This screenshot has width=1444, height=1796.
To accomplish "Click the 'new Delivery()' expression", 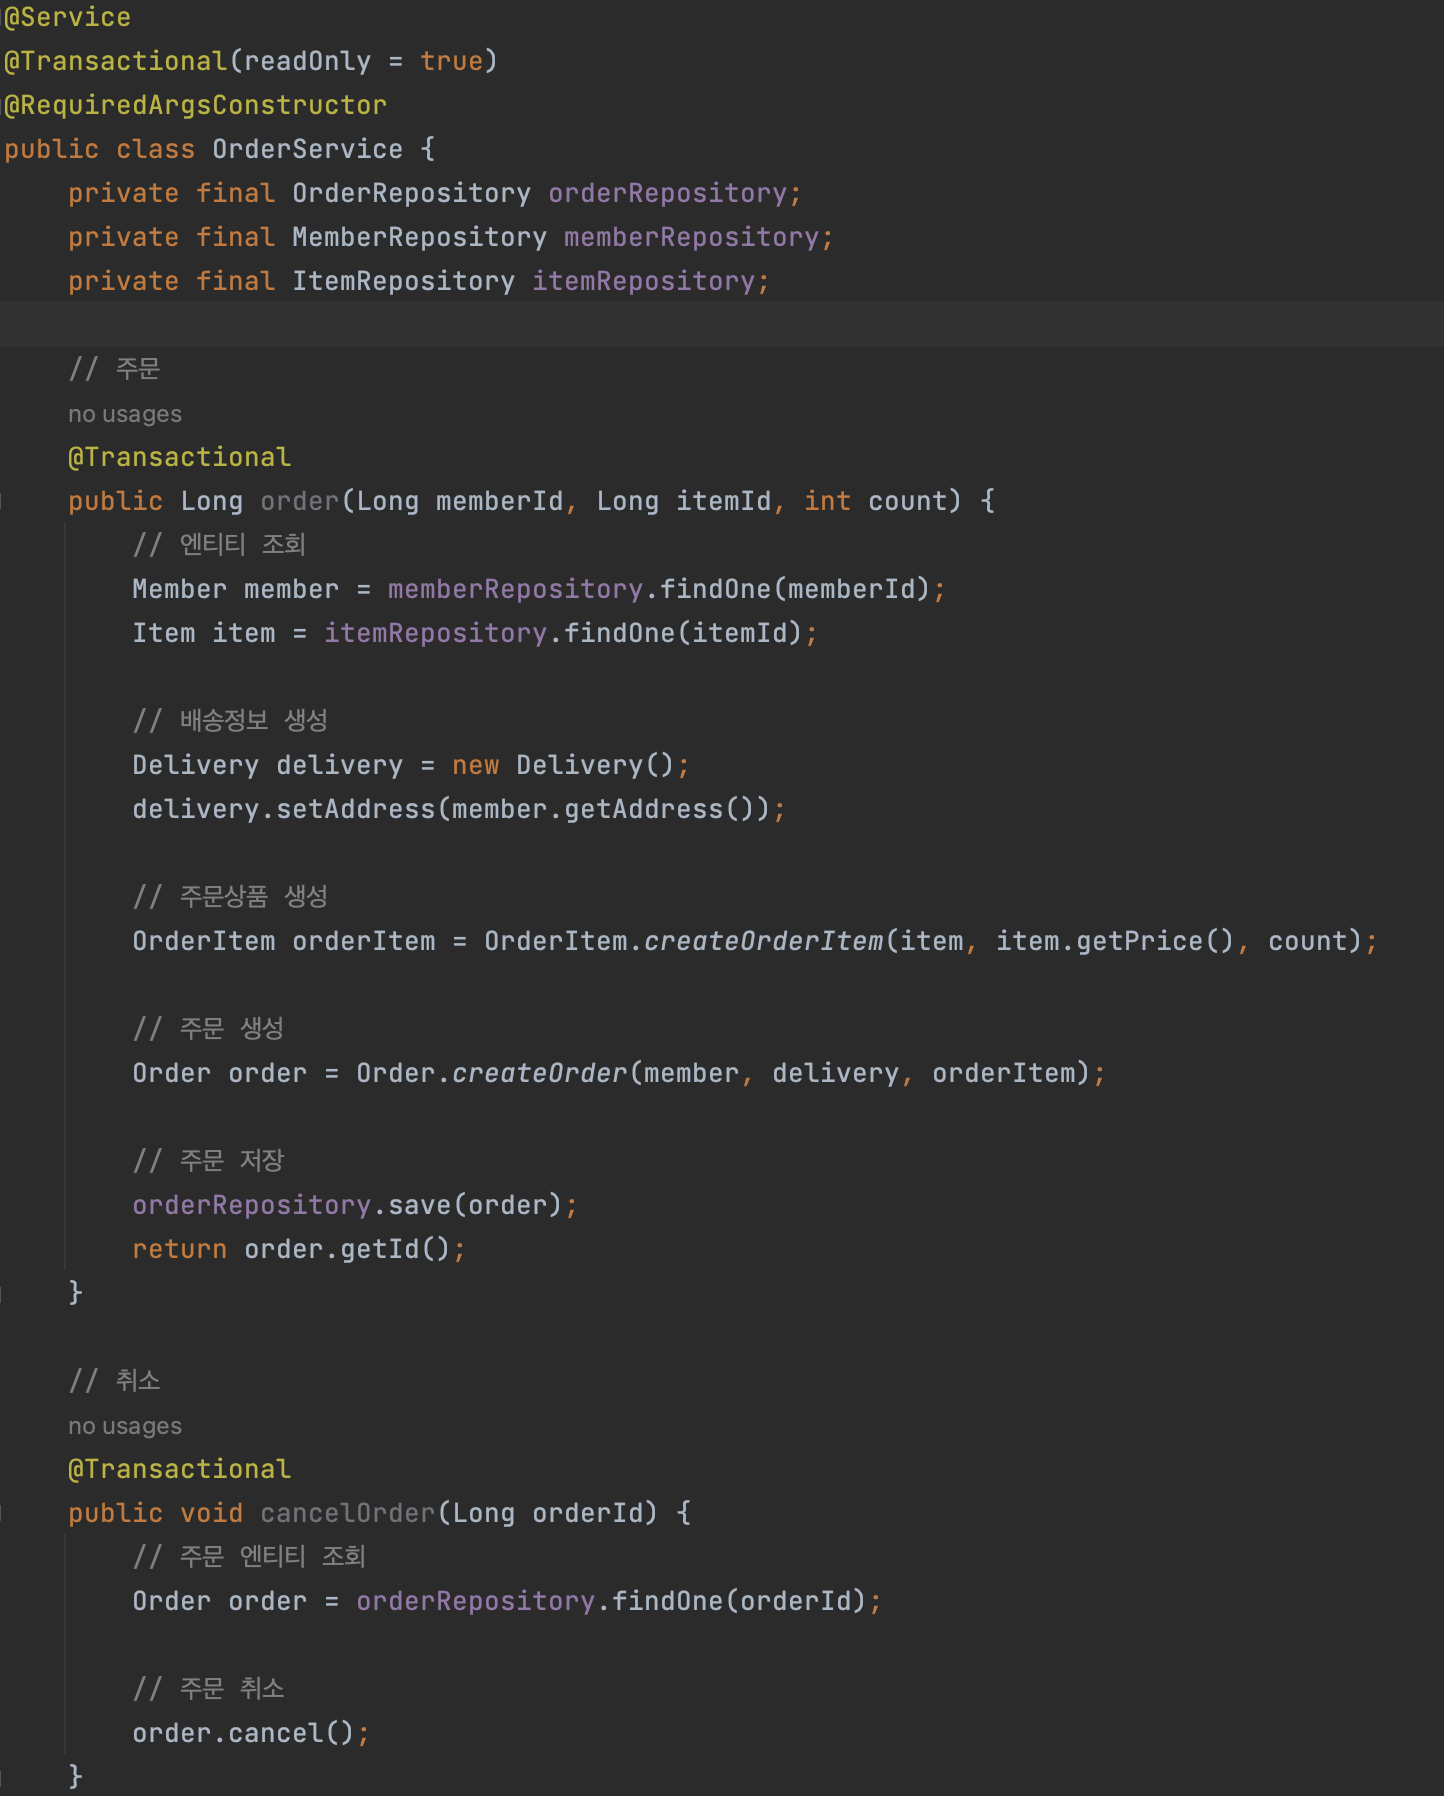I will (563, 765).
